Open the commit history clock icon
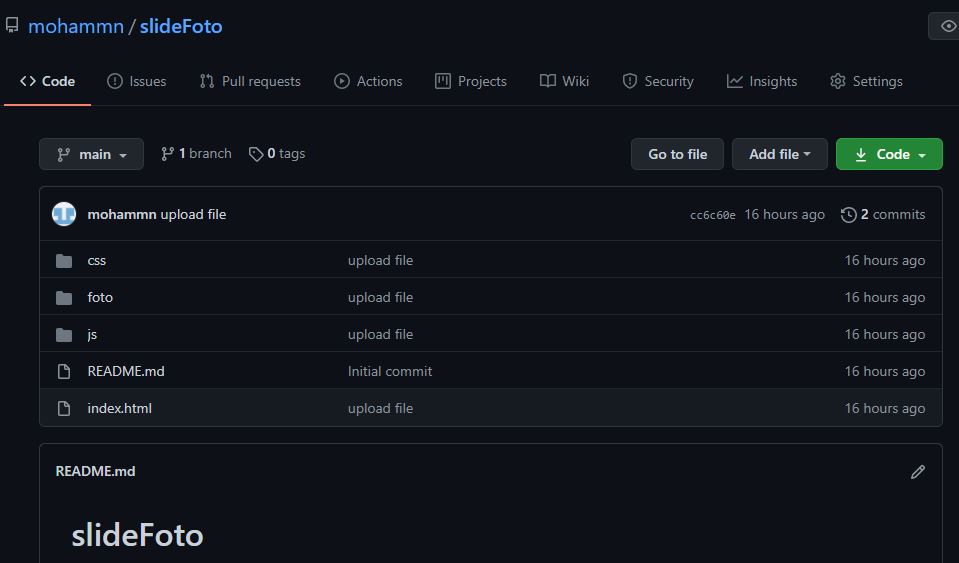 tap(849, 215)
